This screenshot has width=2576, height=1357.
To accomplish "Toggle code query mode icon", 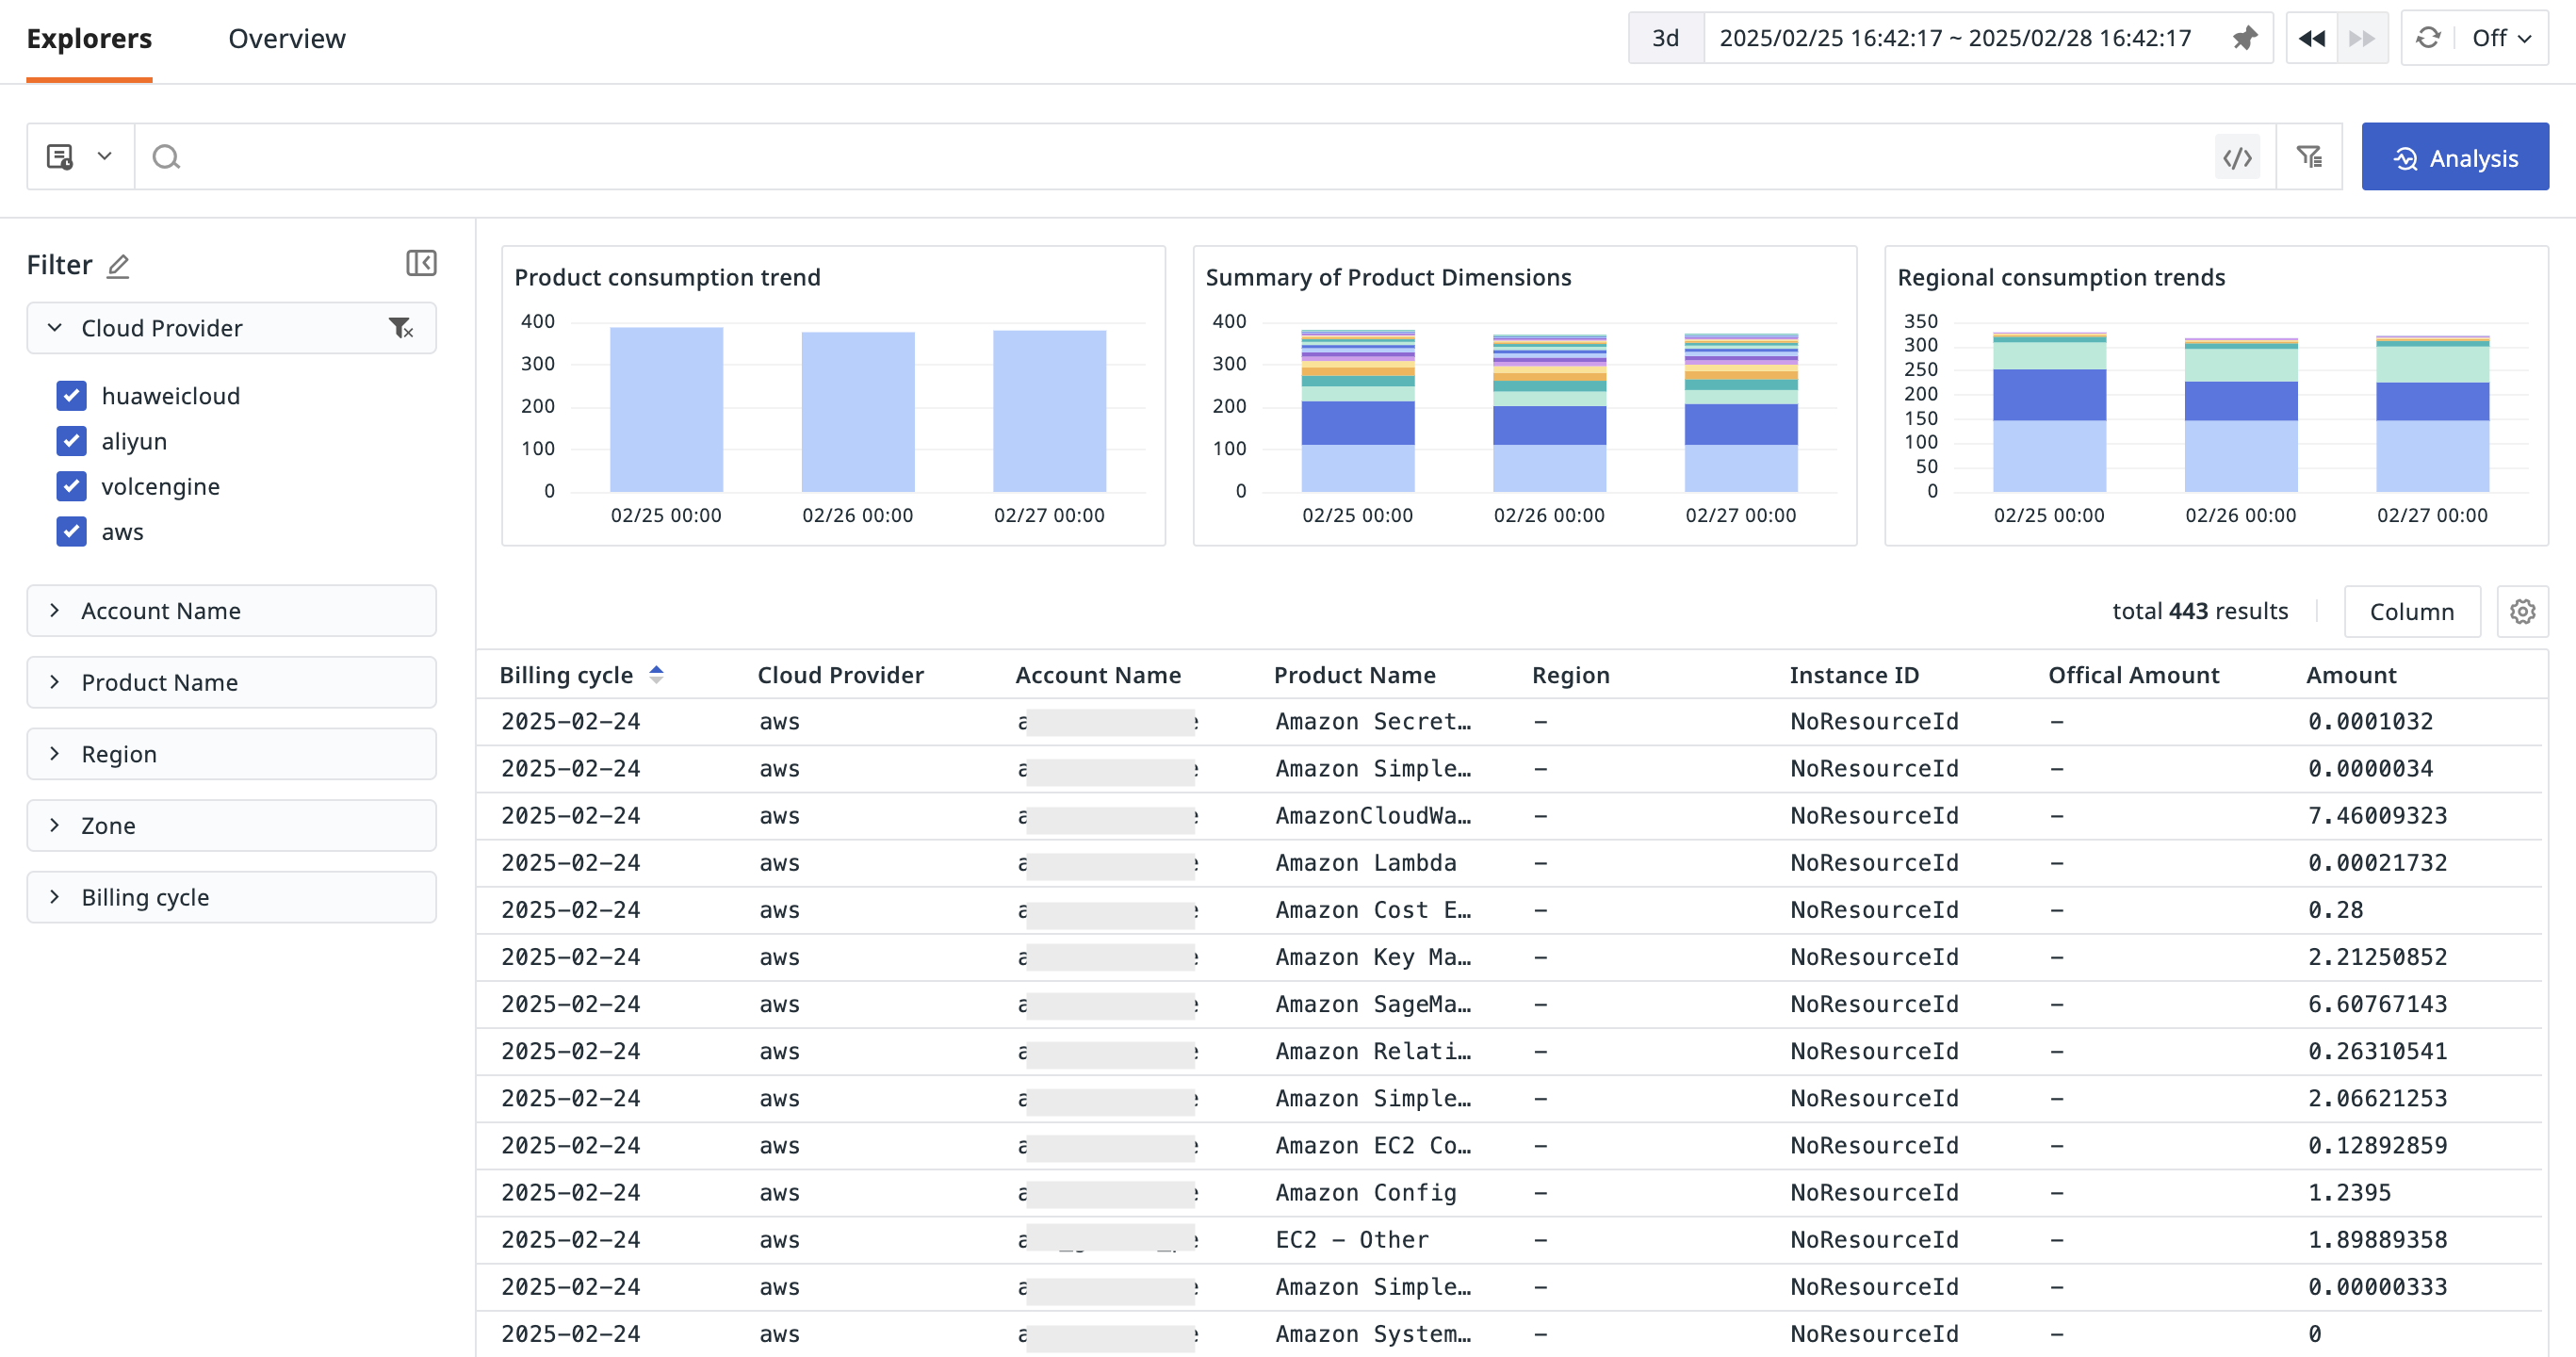I will [2237, 157].
